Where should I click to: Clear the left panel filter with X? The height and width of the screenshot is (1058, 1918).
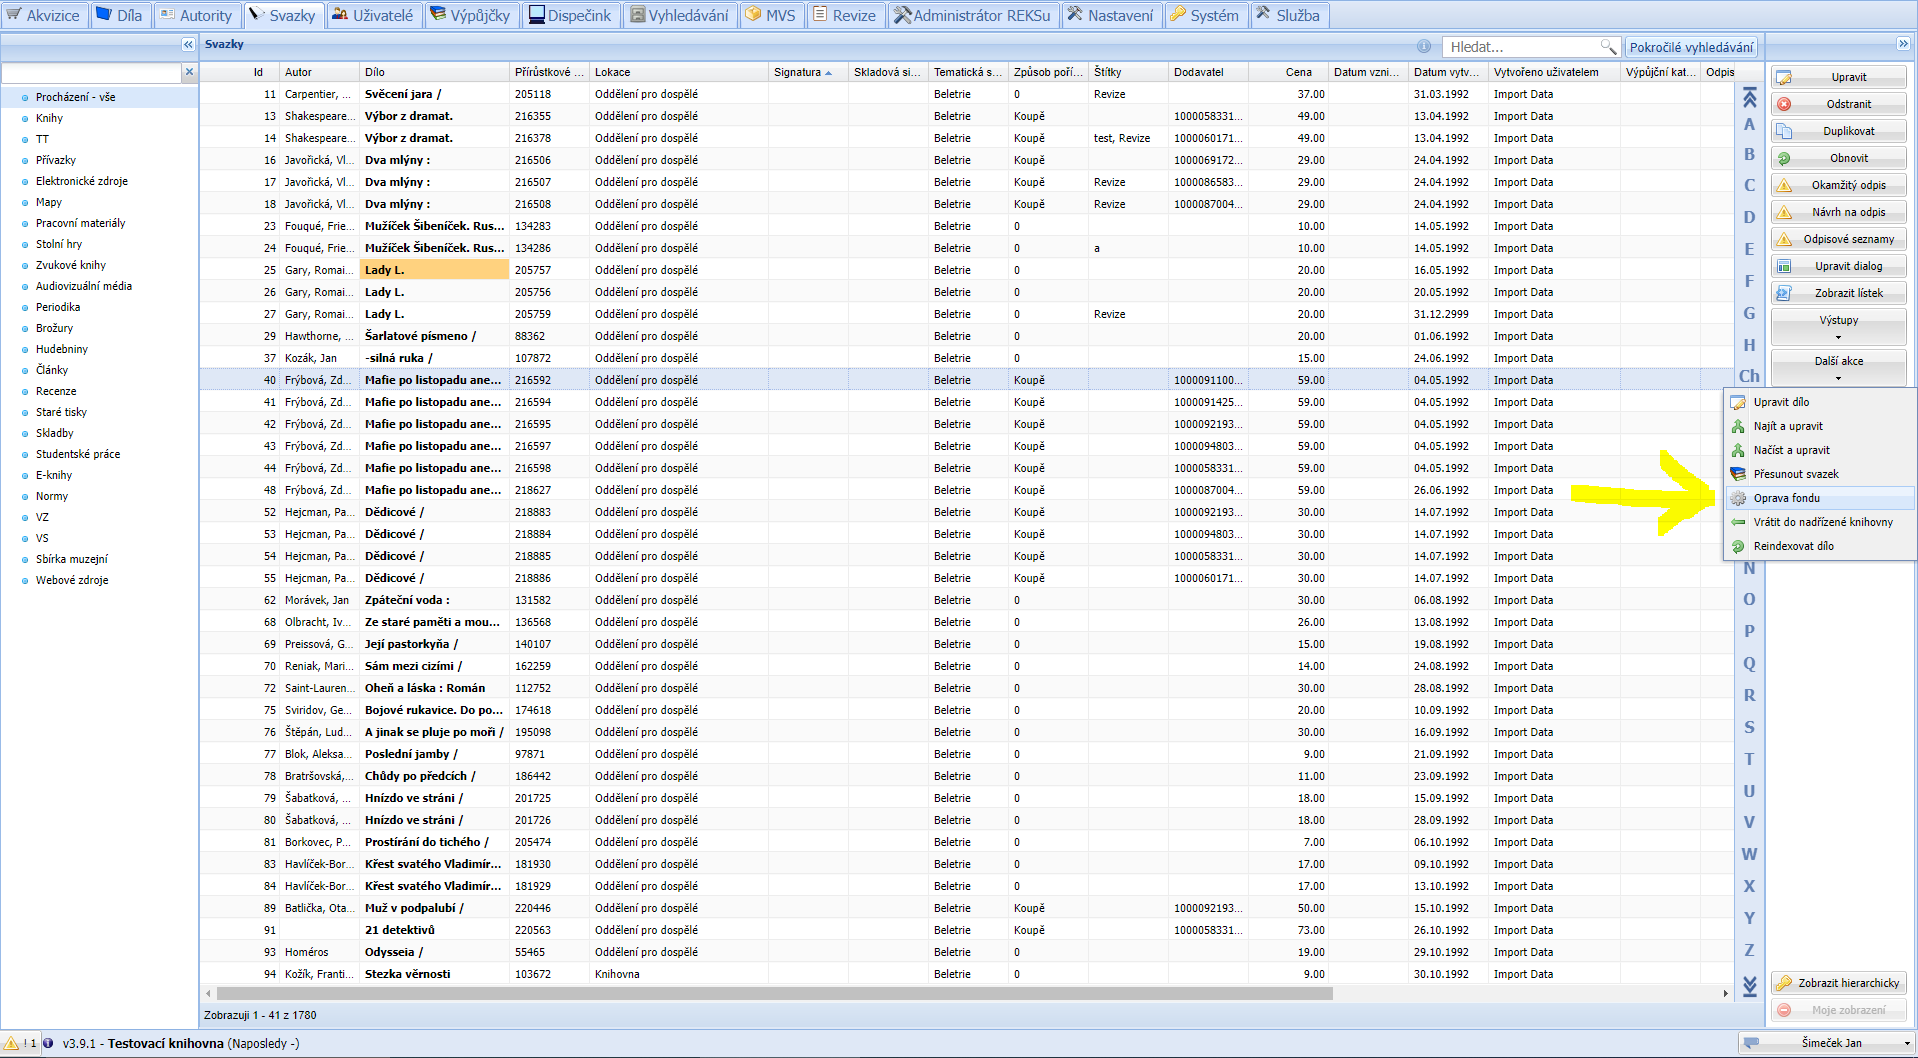click(x=189, y=72)
